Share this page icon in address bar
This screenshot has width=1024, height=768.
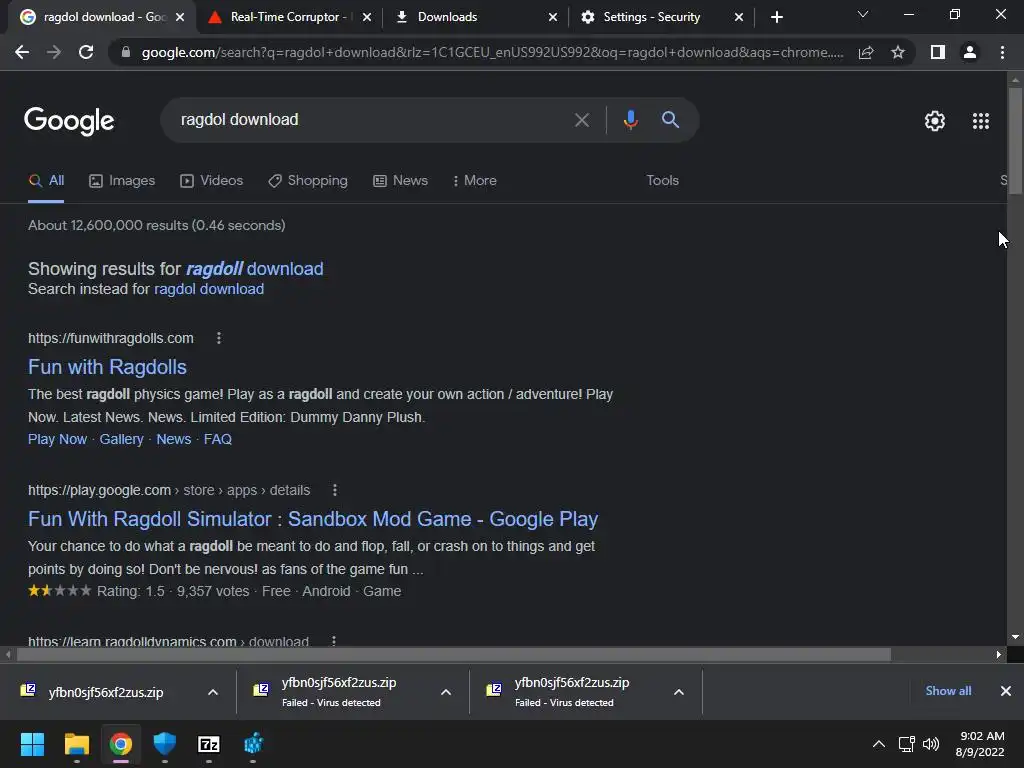tap(866, 52)
